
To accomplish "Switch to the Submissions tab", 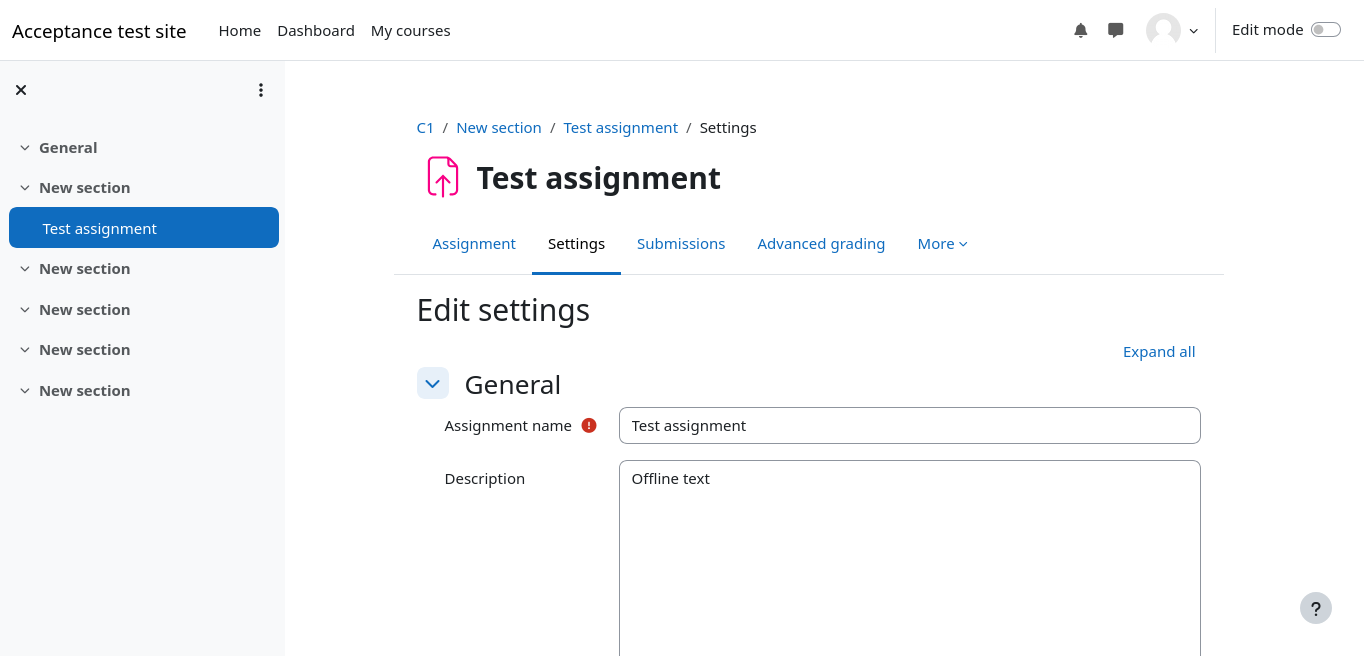I will (680, 244).
